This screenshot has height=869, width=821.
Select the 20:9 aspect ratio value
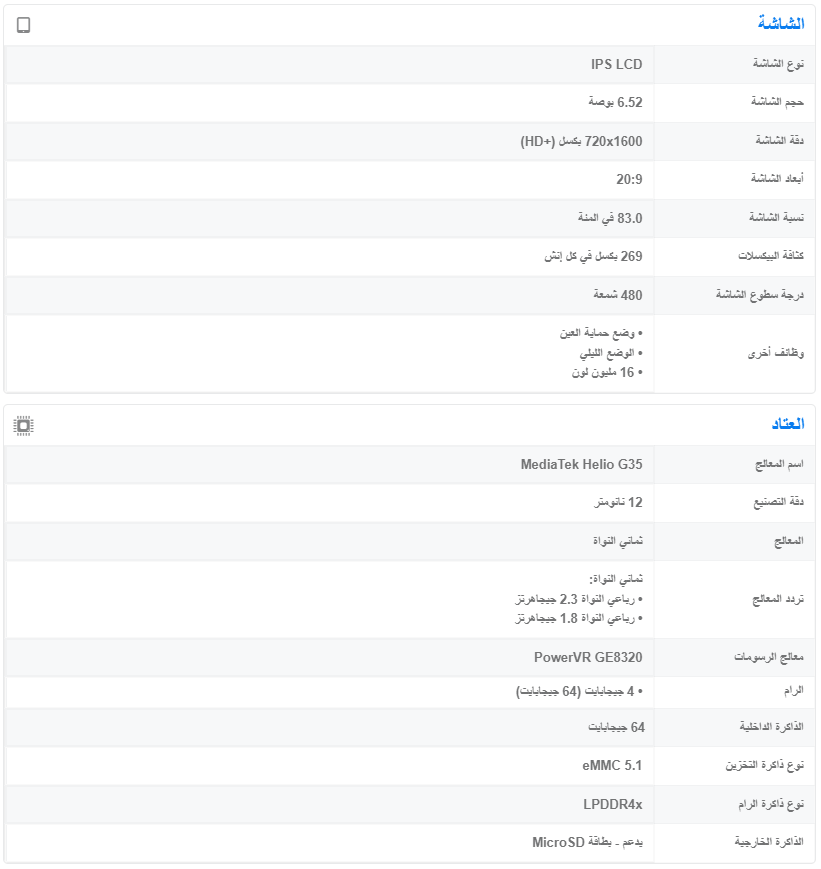pos(629,180)
